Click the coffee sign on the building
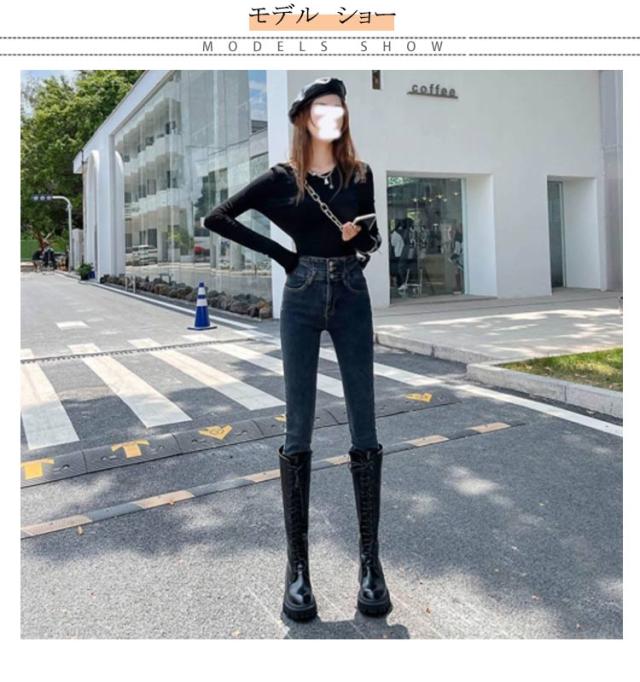Viewport: 640px width, 682px height. click(432, 91)
